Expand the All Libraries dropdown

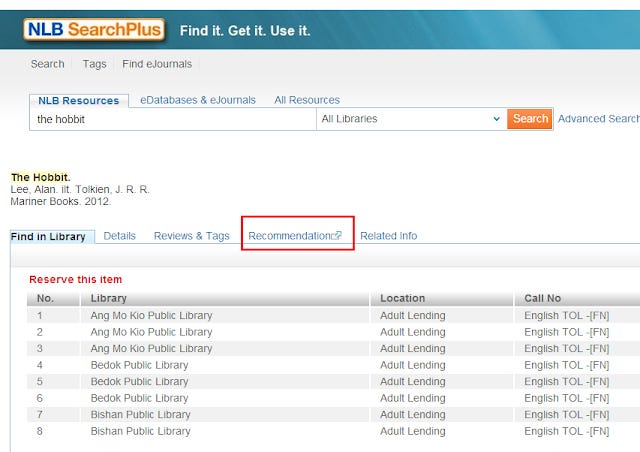pyautogui.click(x=411, y=119)
